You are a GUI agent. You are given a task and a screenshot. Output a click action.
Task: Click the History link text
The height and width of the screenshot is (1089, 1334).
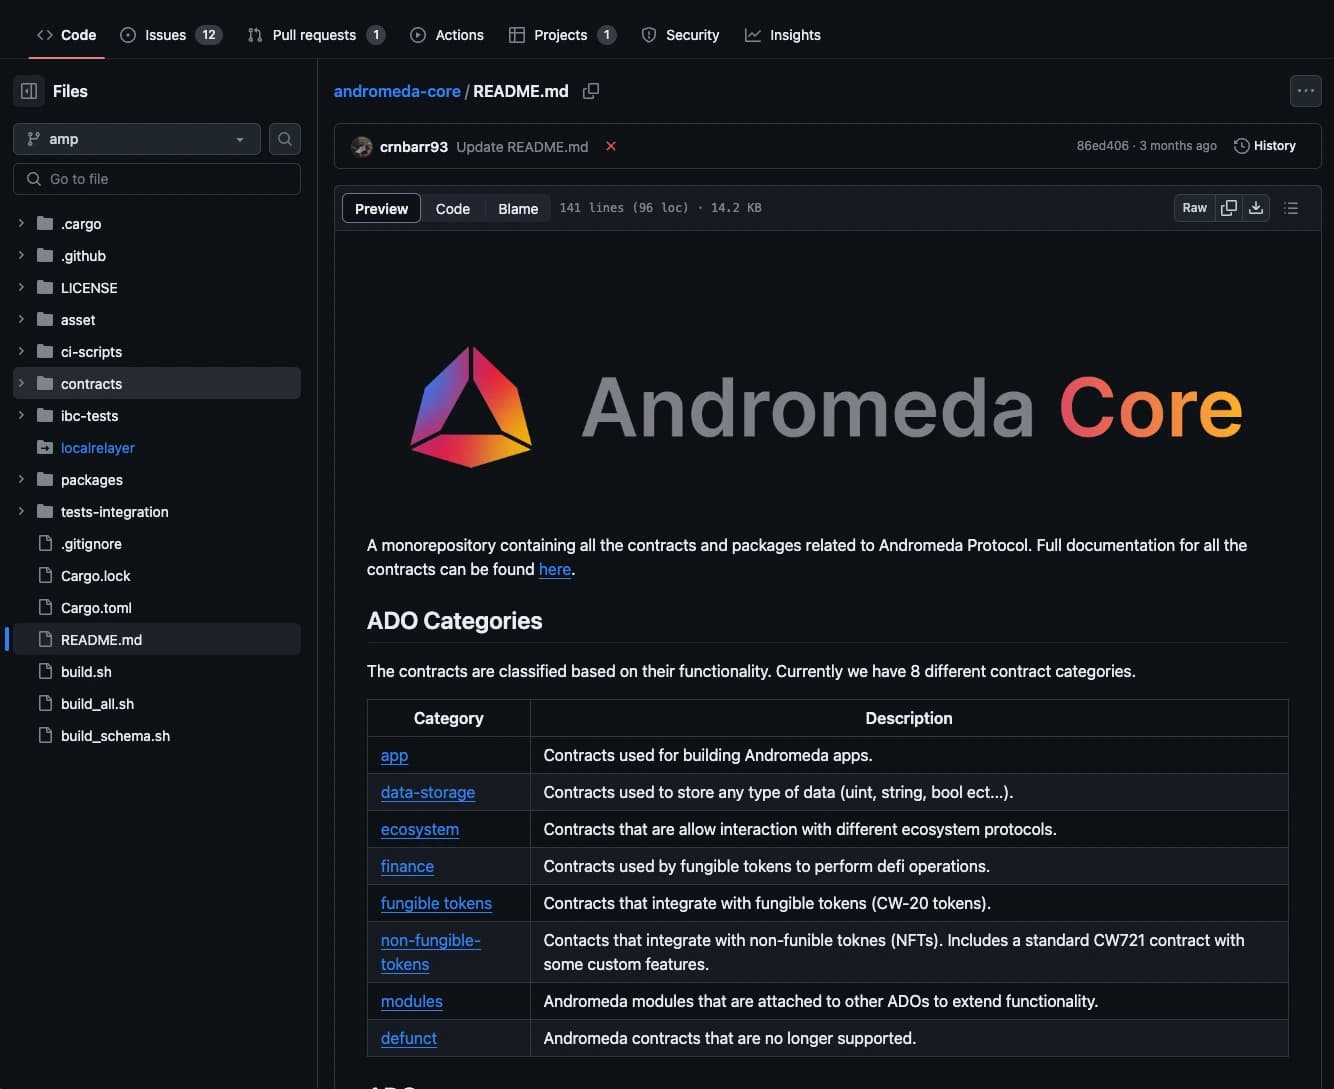[x=1275, y=146]
